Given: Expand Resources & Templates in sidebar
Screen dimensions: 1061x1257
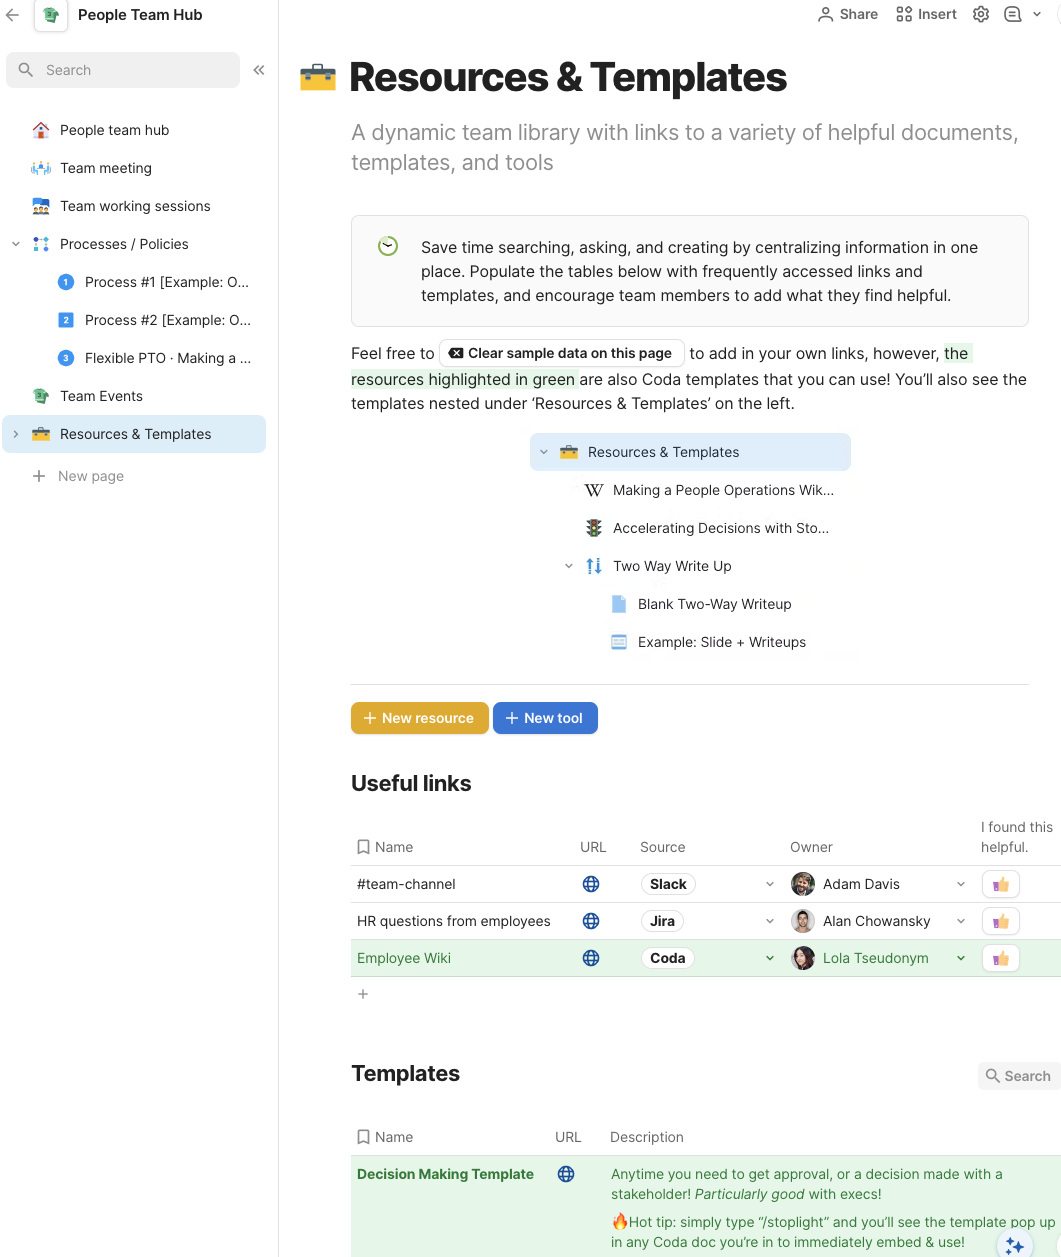Looking at the screenshot, I should [x=16, y=434].
